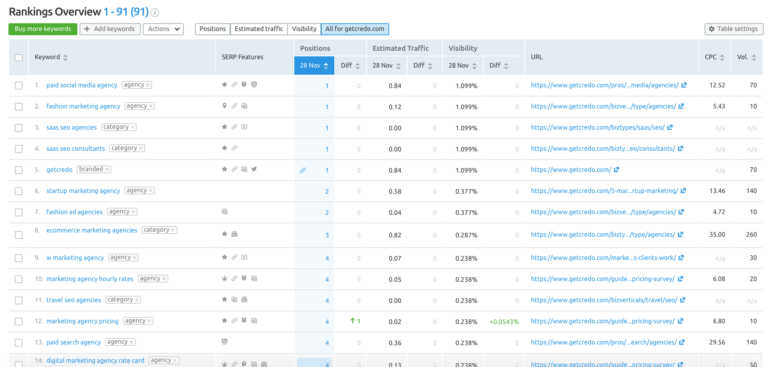This screenshot has width=768, height=367.
Task: Remove agency tag from paid social media agency
Action: pos(148,85)
